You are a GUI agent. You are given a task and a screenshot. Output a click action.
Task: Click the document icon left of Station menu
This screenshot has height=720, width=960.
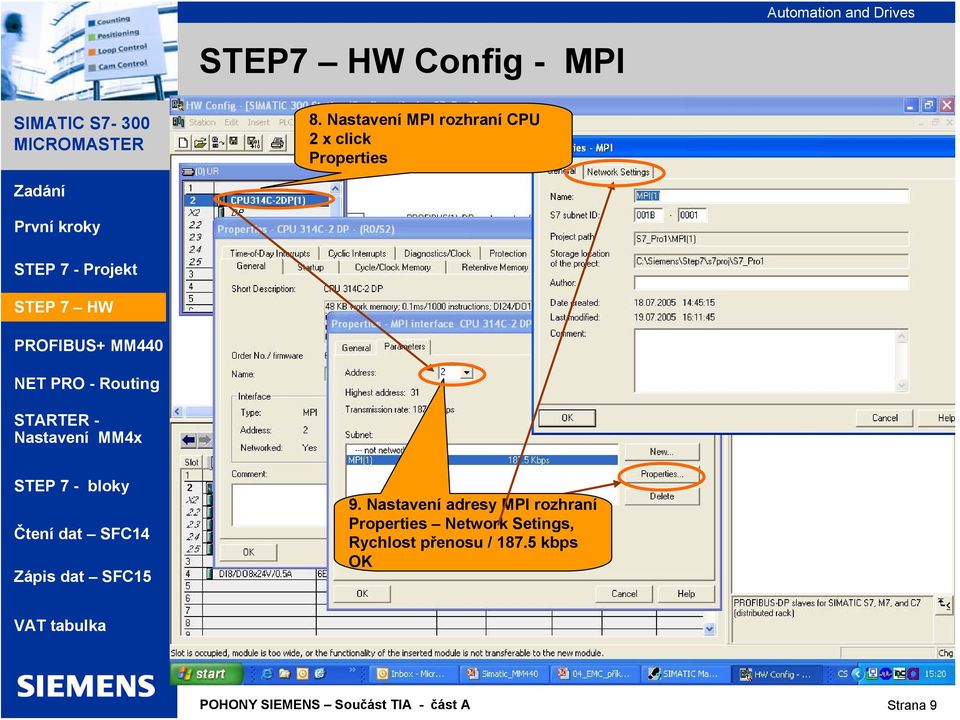pos(178,122)
